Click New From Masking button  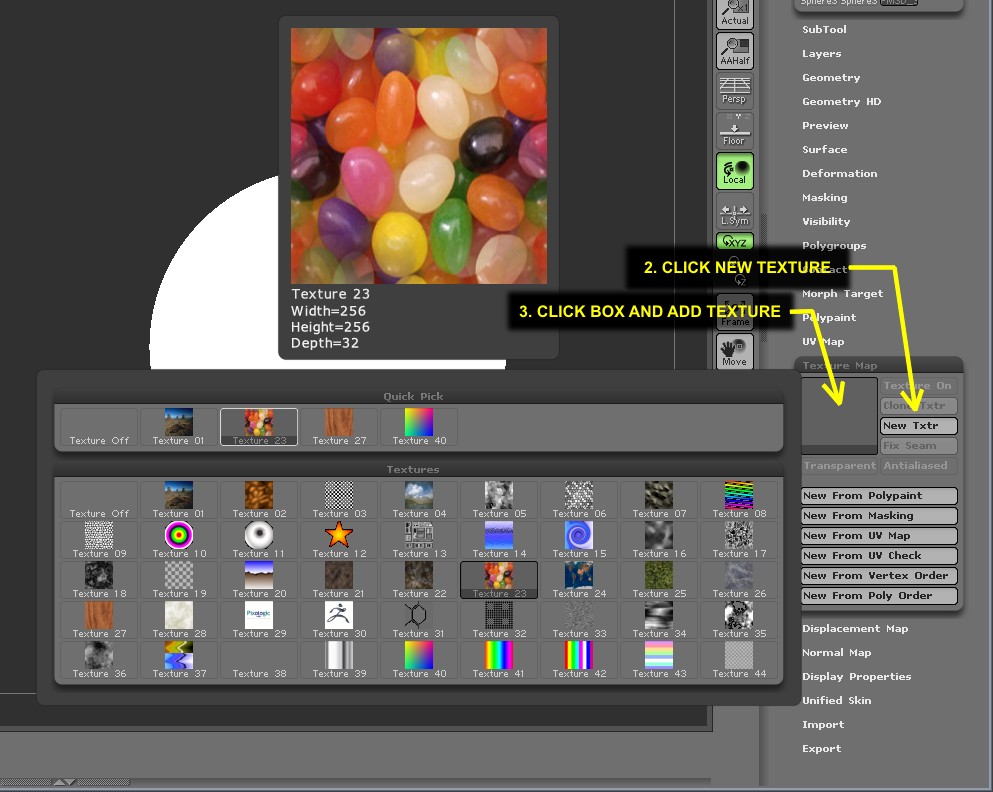pyautogui.click(x=879, y=516)
